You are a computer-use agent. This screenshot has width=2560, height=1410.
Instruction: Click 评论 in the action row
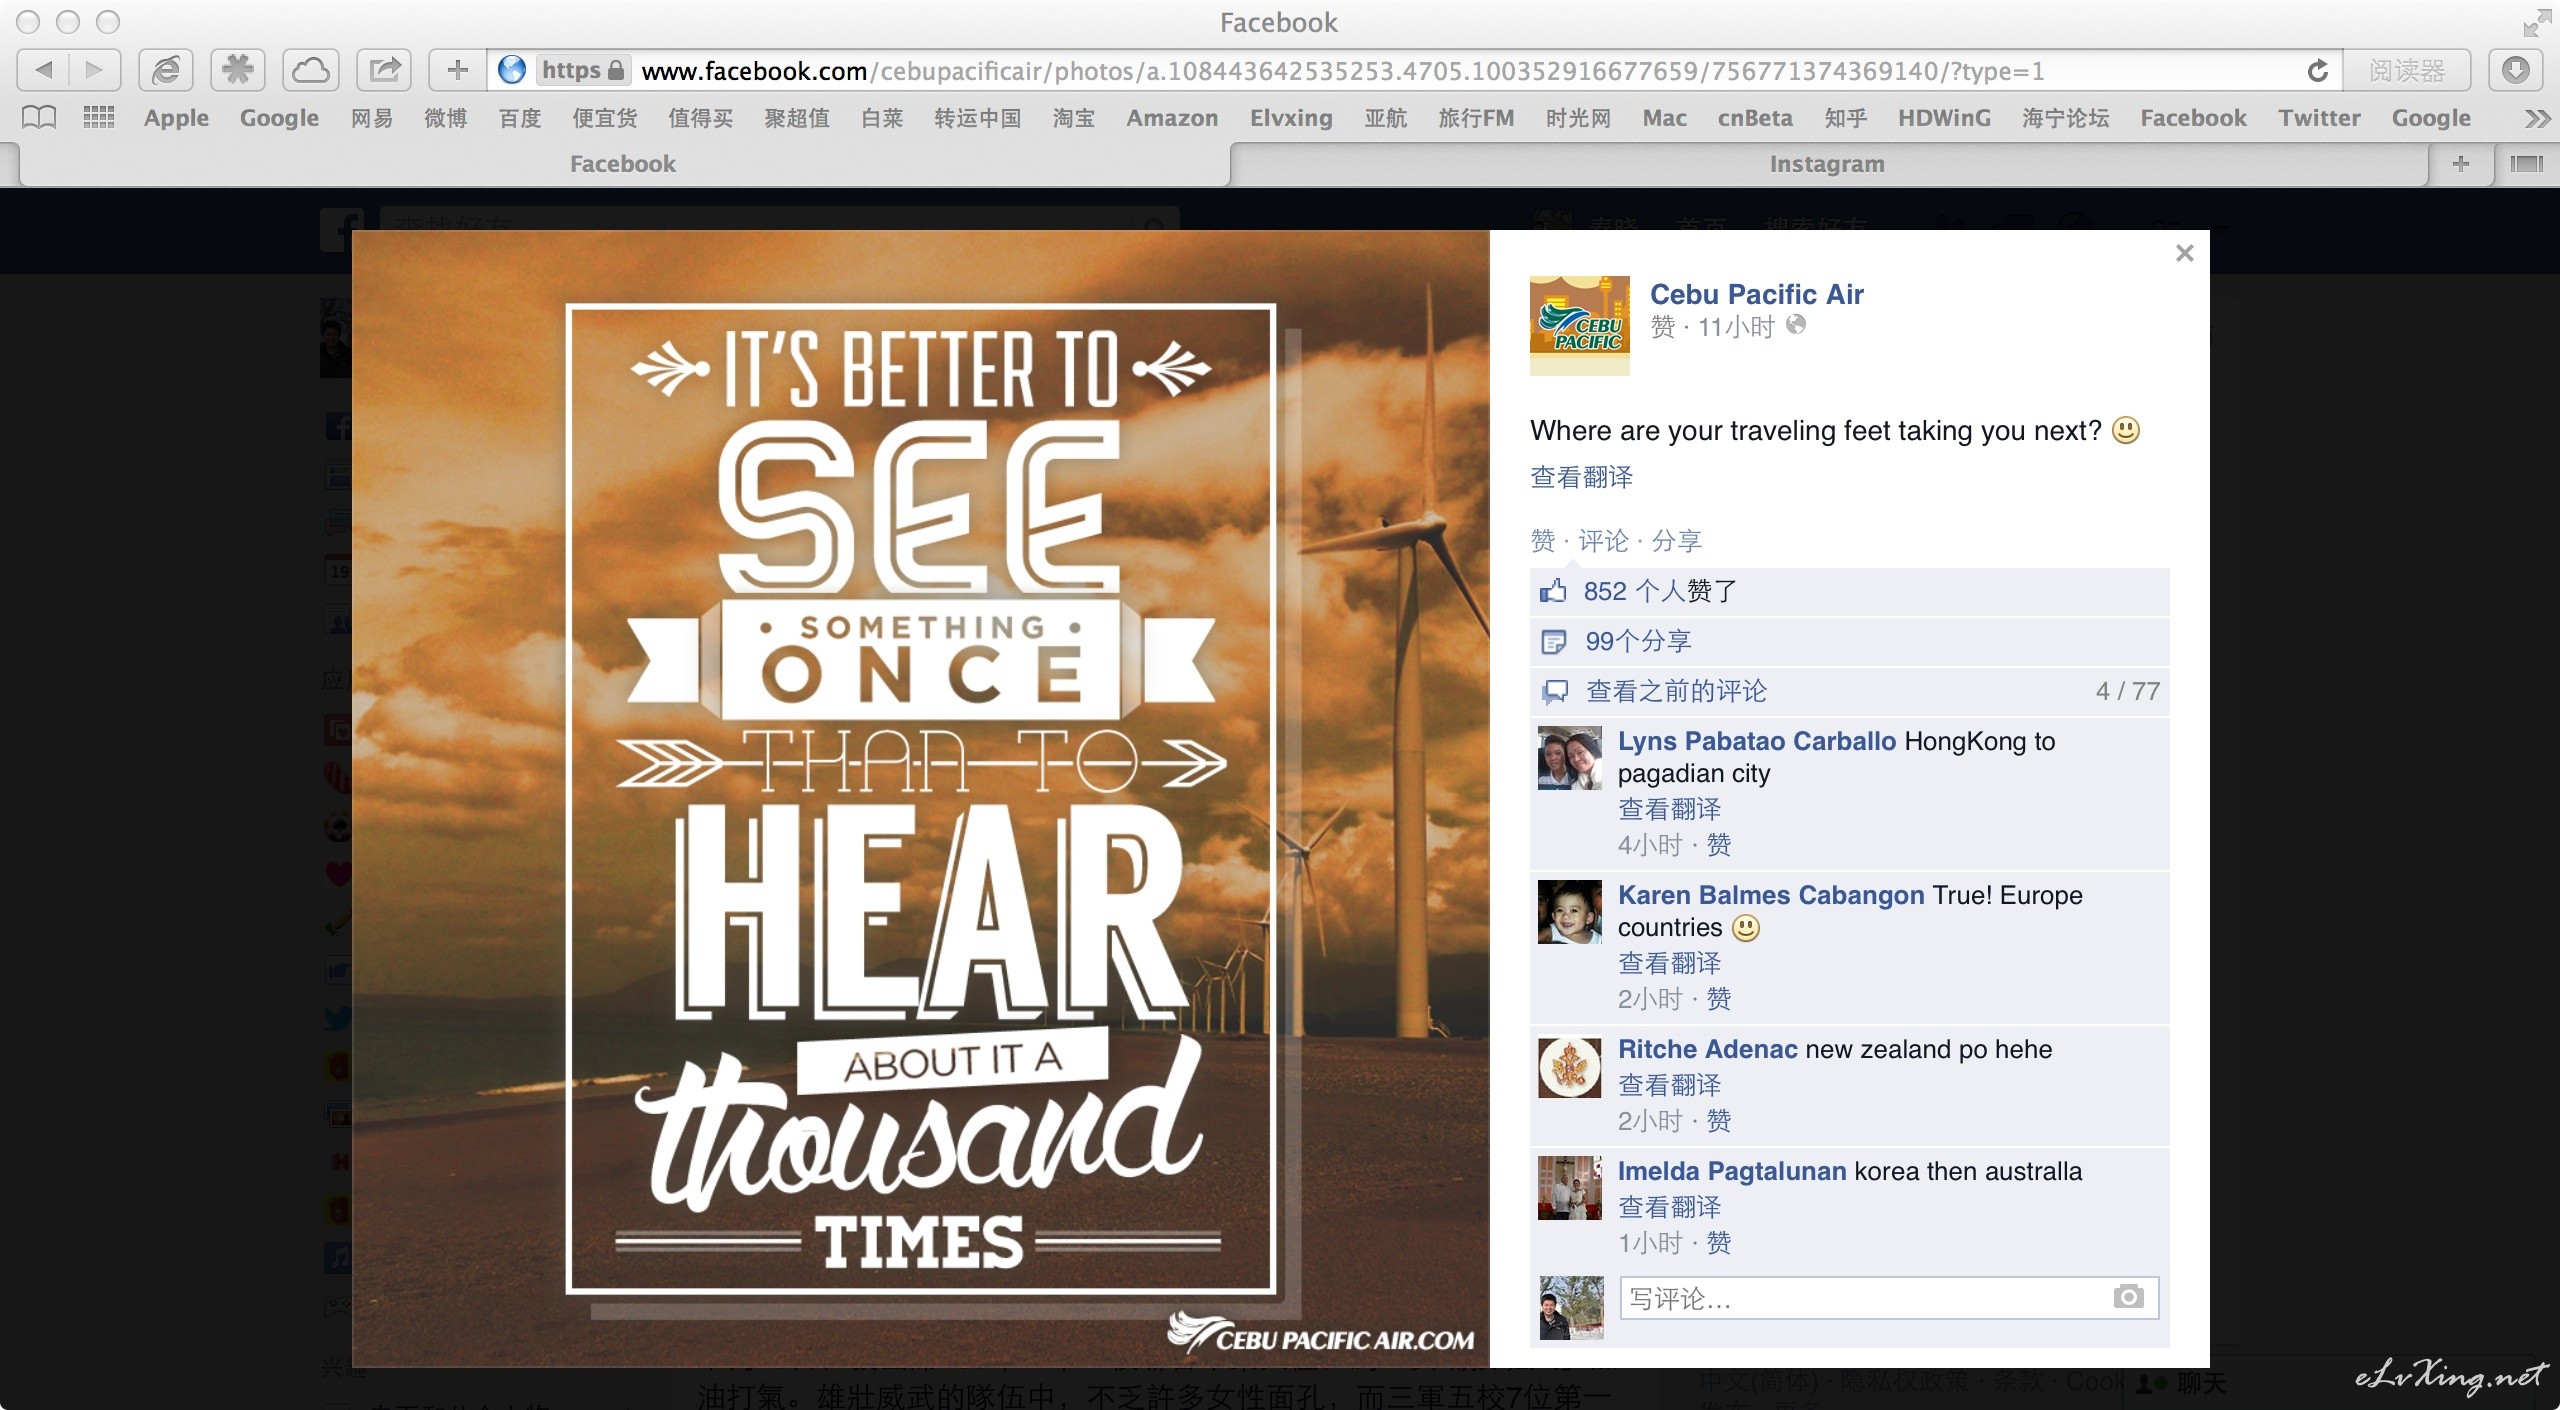1603,541
